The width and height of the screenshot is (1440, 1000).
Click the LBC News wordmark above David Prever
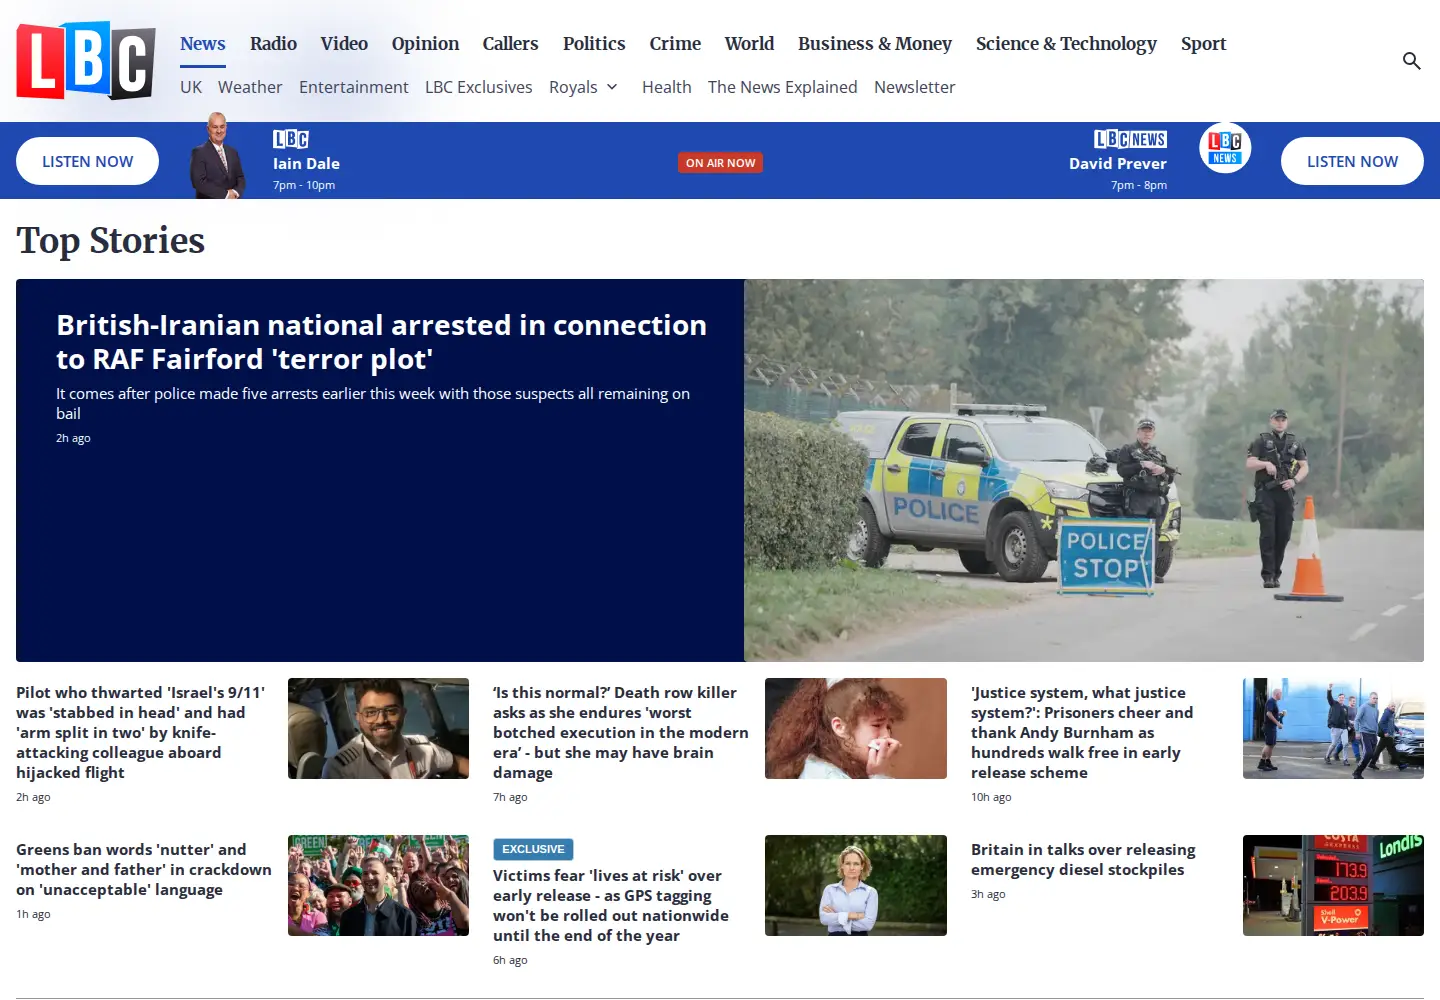(1130, 139)
